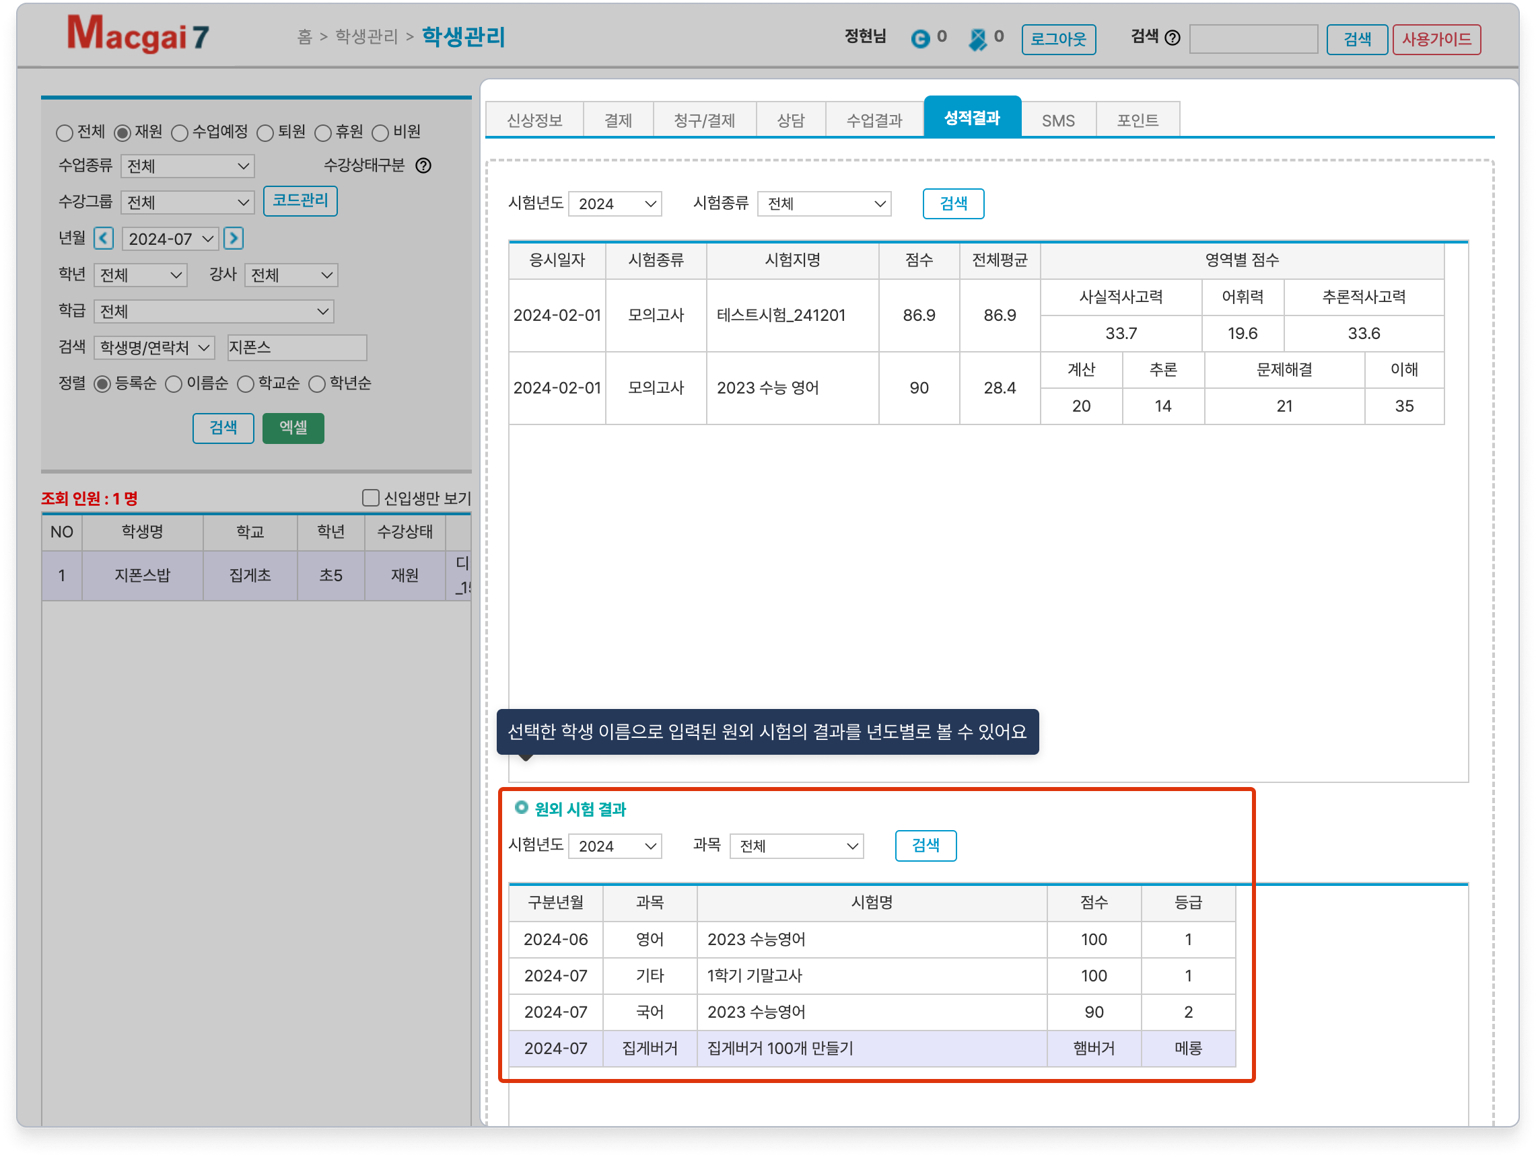This screenshot has width=1536, height=1157.
Task: Open the 시험종류 dropdown
Action: pos(824,204)
